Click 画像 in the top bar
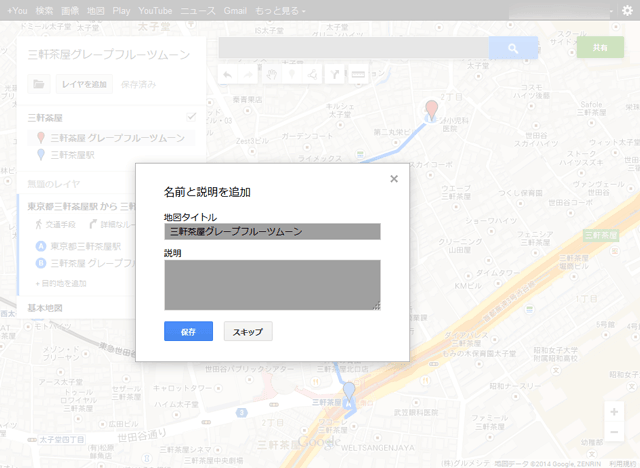This screenshot has width=640, height=468. [x=70, y=11]
